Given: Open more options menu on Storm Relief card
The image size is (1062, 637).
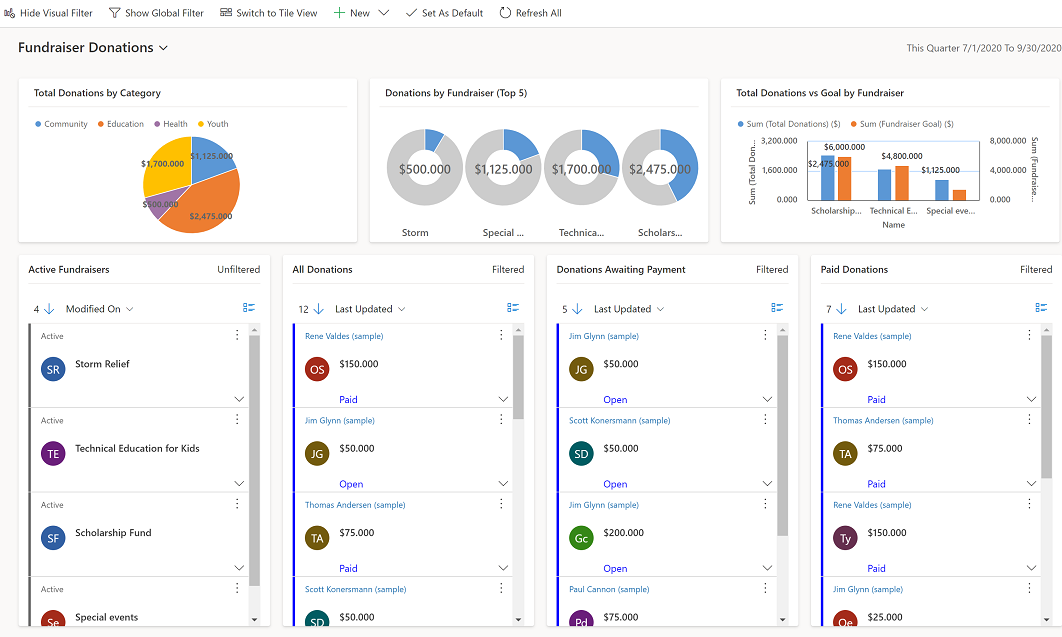Looking at the screenshot, I should [236, 335].
